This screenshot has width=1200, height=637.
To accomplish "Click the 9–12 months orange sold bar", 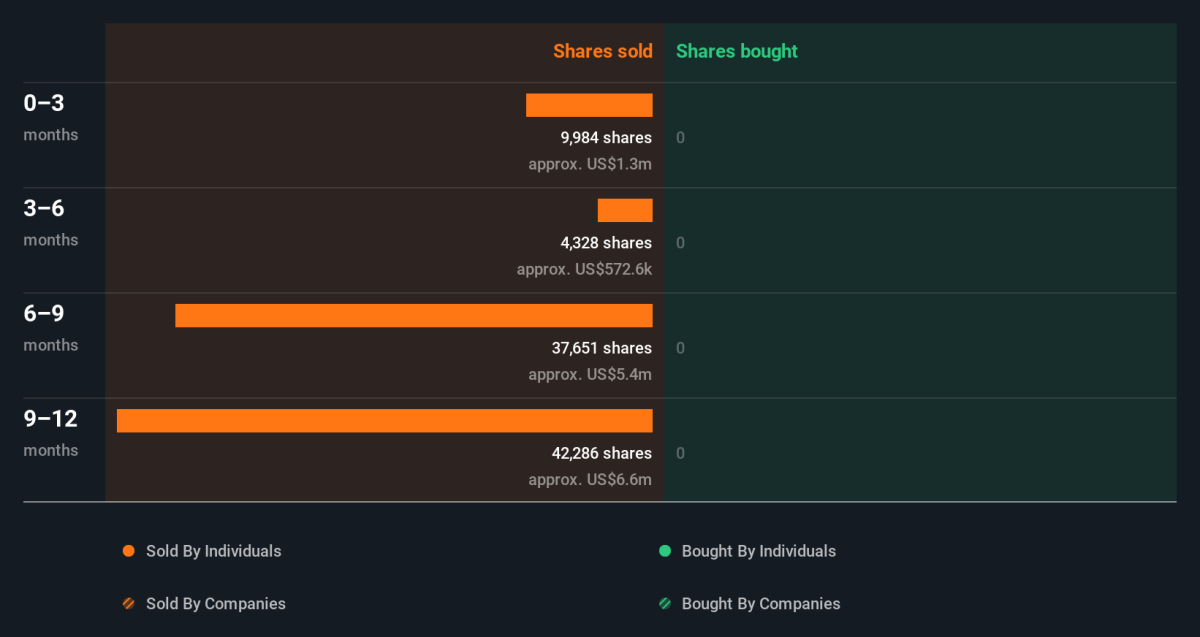I will tap(385, 420).
